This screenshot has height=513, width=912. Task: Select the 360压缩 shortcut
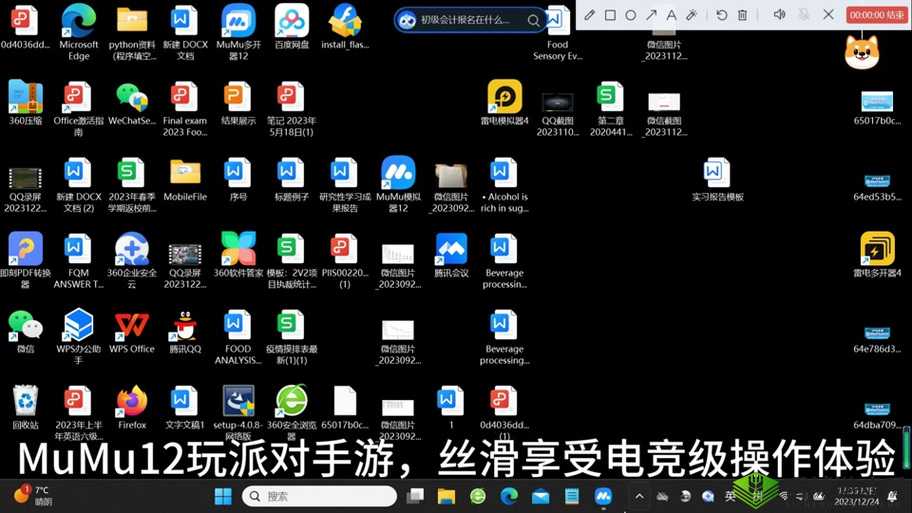click(x=26, y=104)
